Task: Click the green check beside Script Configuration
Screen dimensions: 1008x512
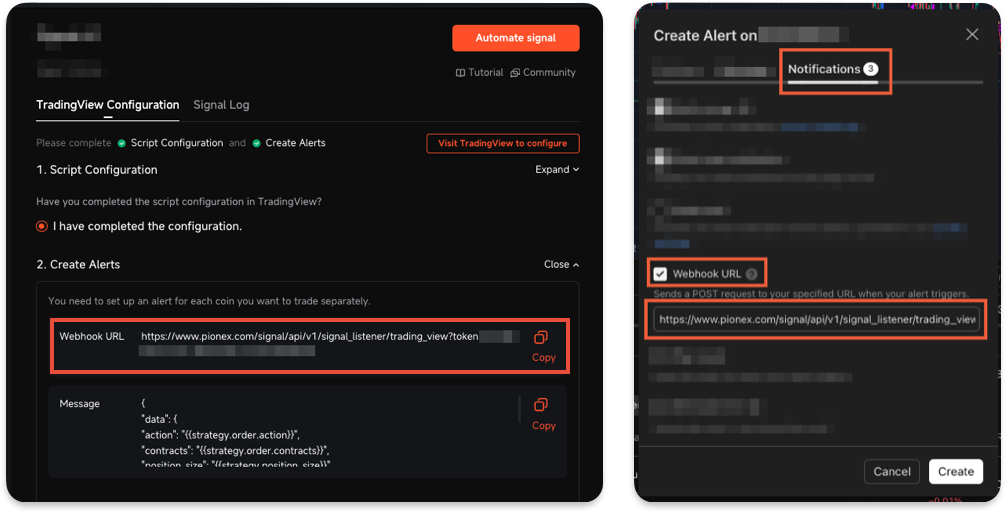Action: 122,143
